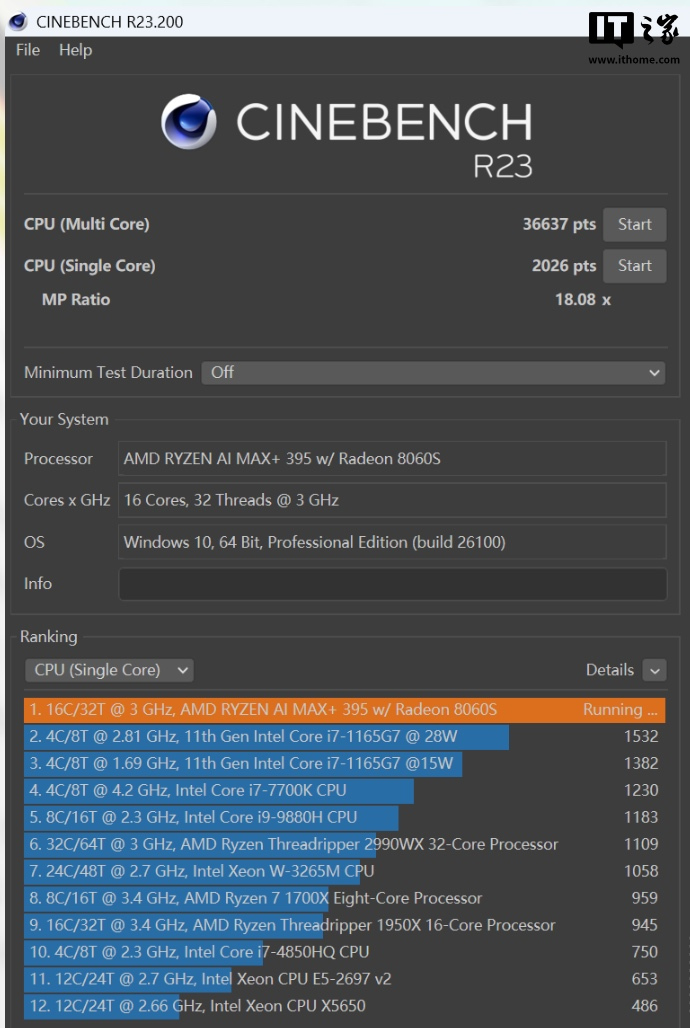Click the Cinebench title bar app icon
Screen dimensions: 690x1028
coord(18,21)
